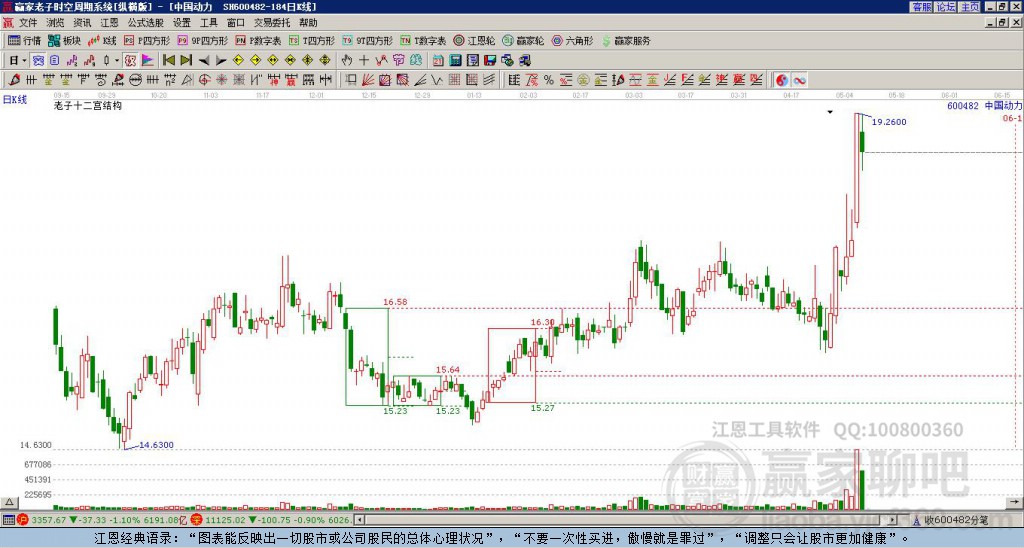The height and width of the screenshot is (548, 1024).
Task: Click the circled 金 golden ratio icon
Action: (x=583, y=80)
